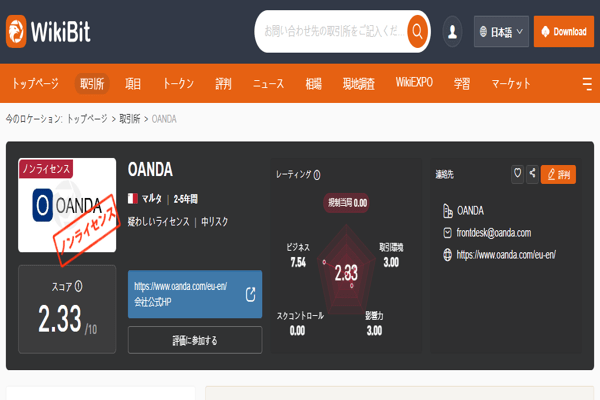Open the 日本語 language dropdown
The image size is (600, 400).
click(501, 31)
